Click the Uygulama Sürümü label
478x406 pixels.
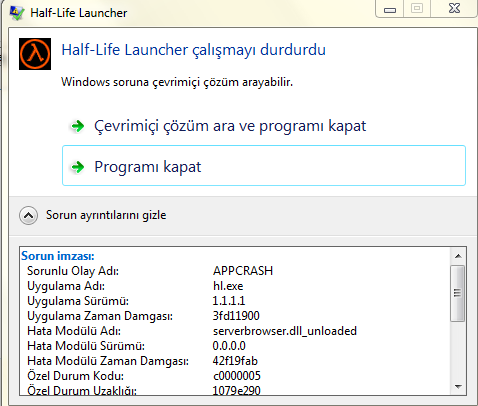coord(78,301)
